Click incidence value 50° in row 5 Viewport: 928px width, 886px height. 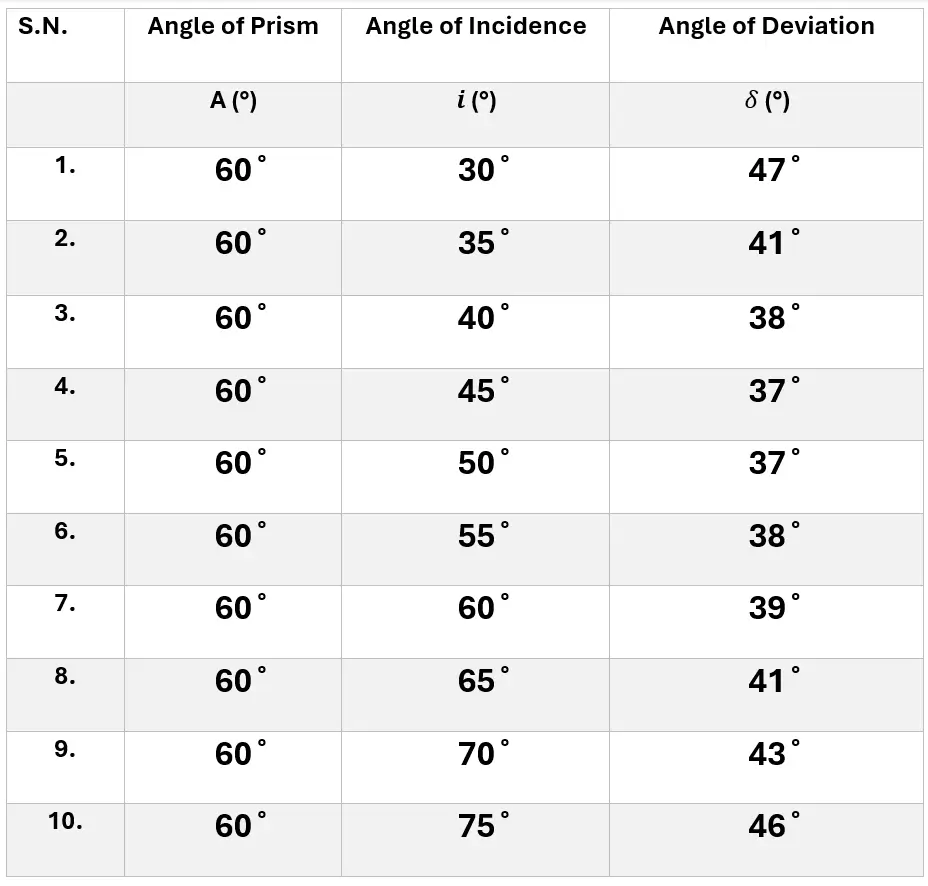click(483, 462)
